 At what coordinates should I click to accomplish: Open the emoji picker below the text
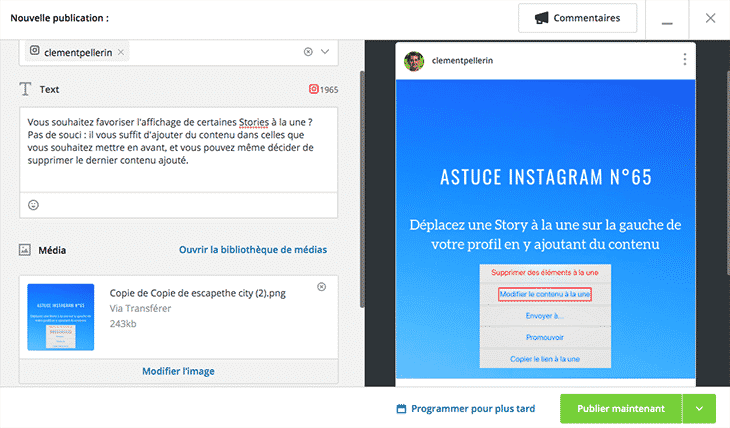(33, 205)
